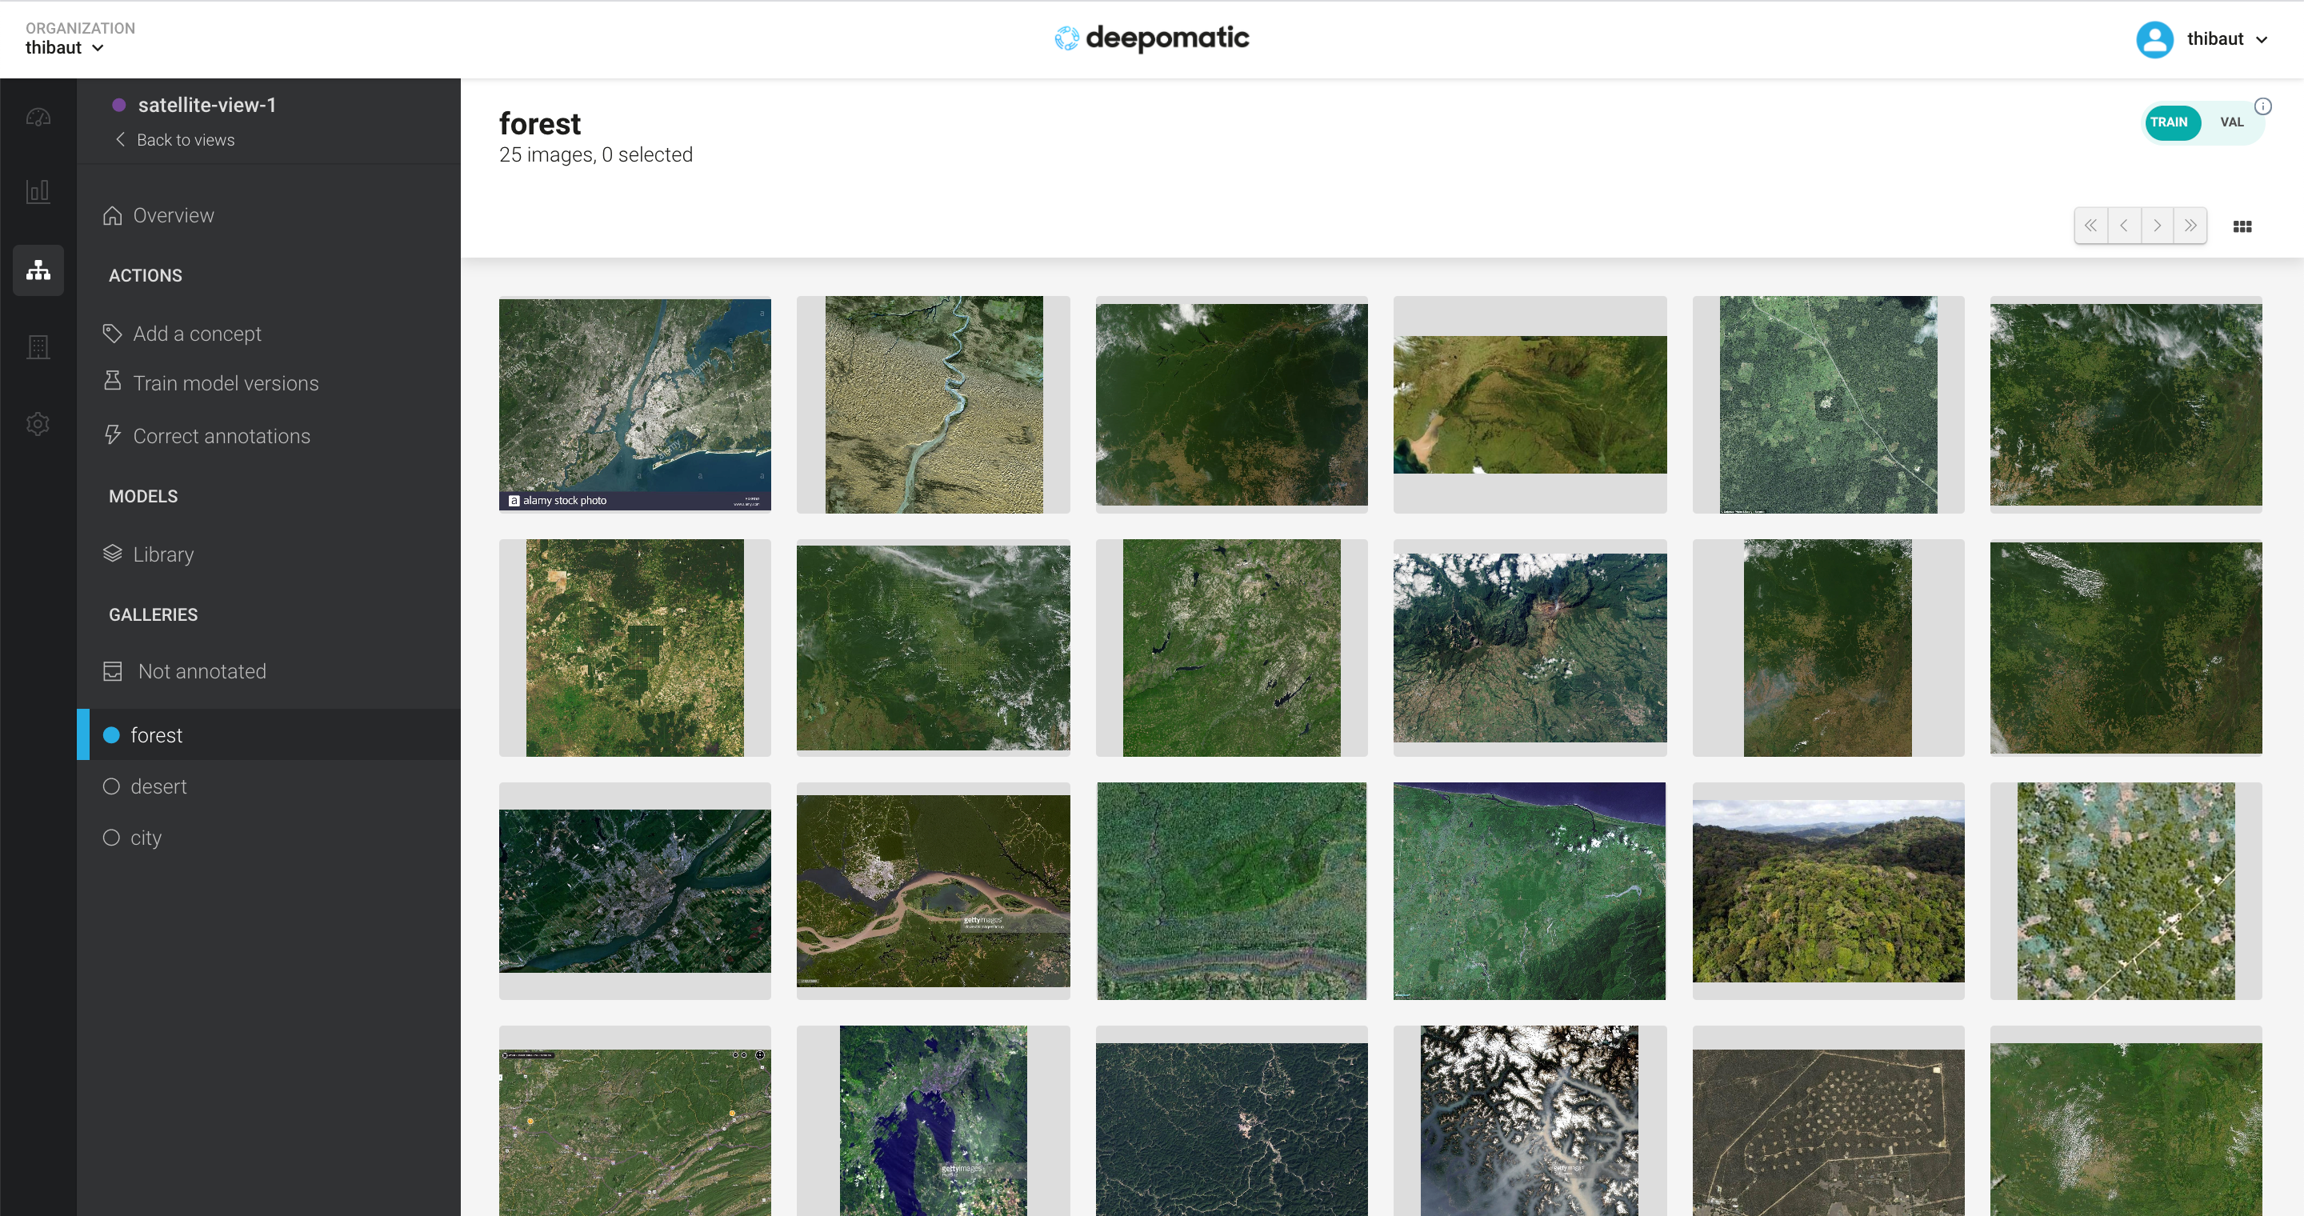
Task: Open the dashboard gauge icon in left rail
Action: click(x=38, y=117)
